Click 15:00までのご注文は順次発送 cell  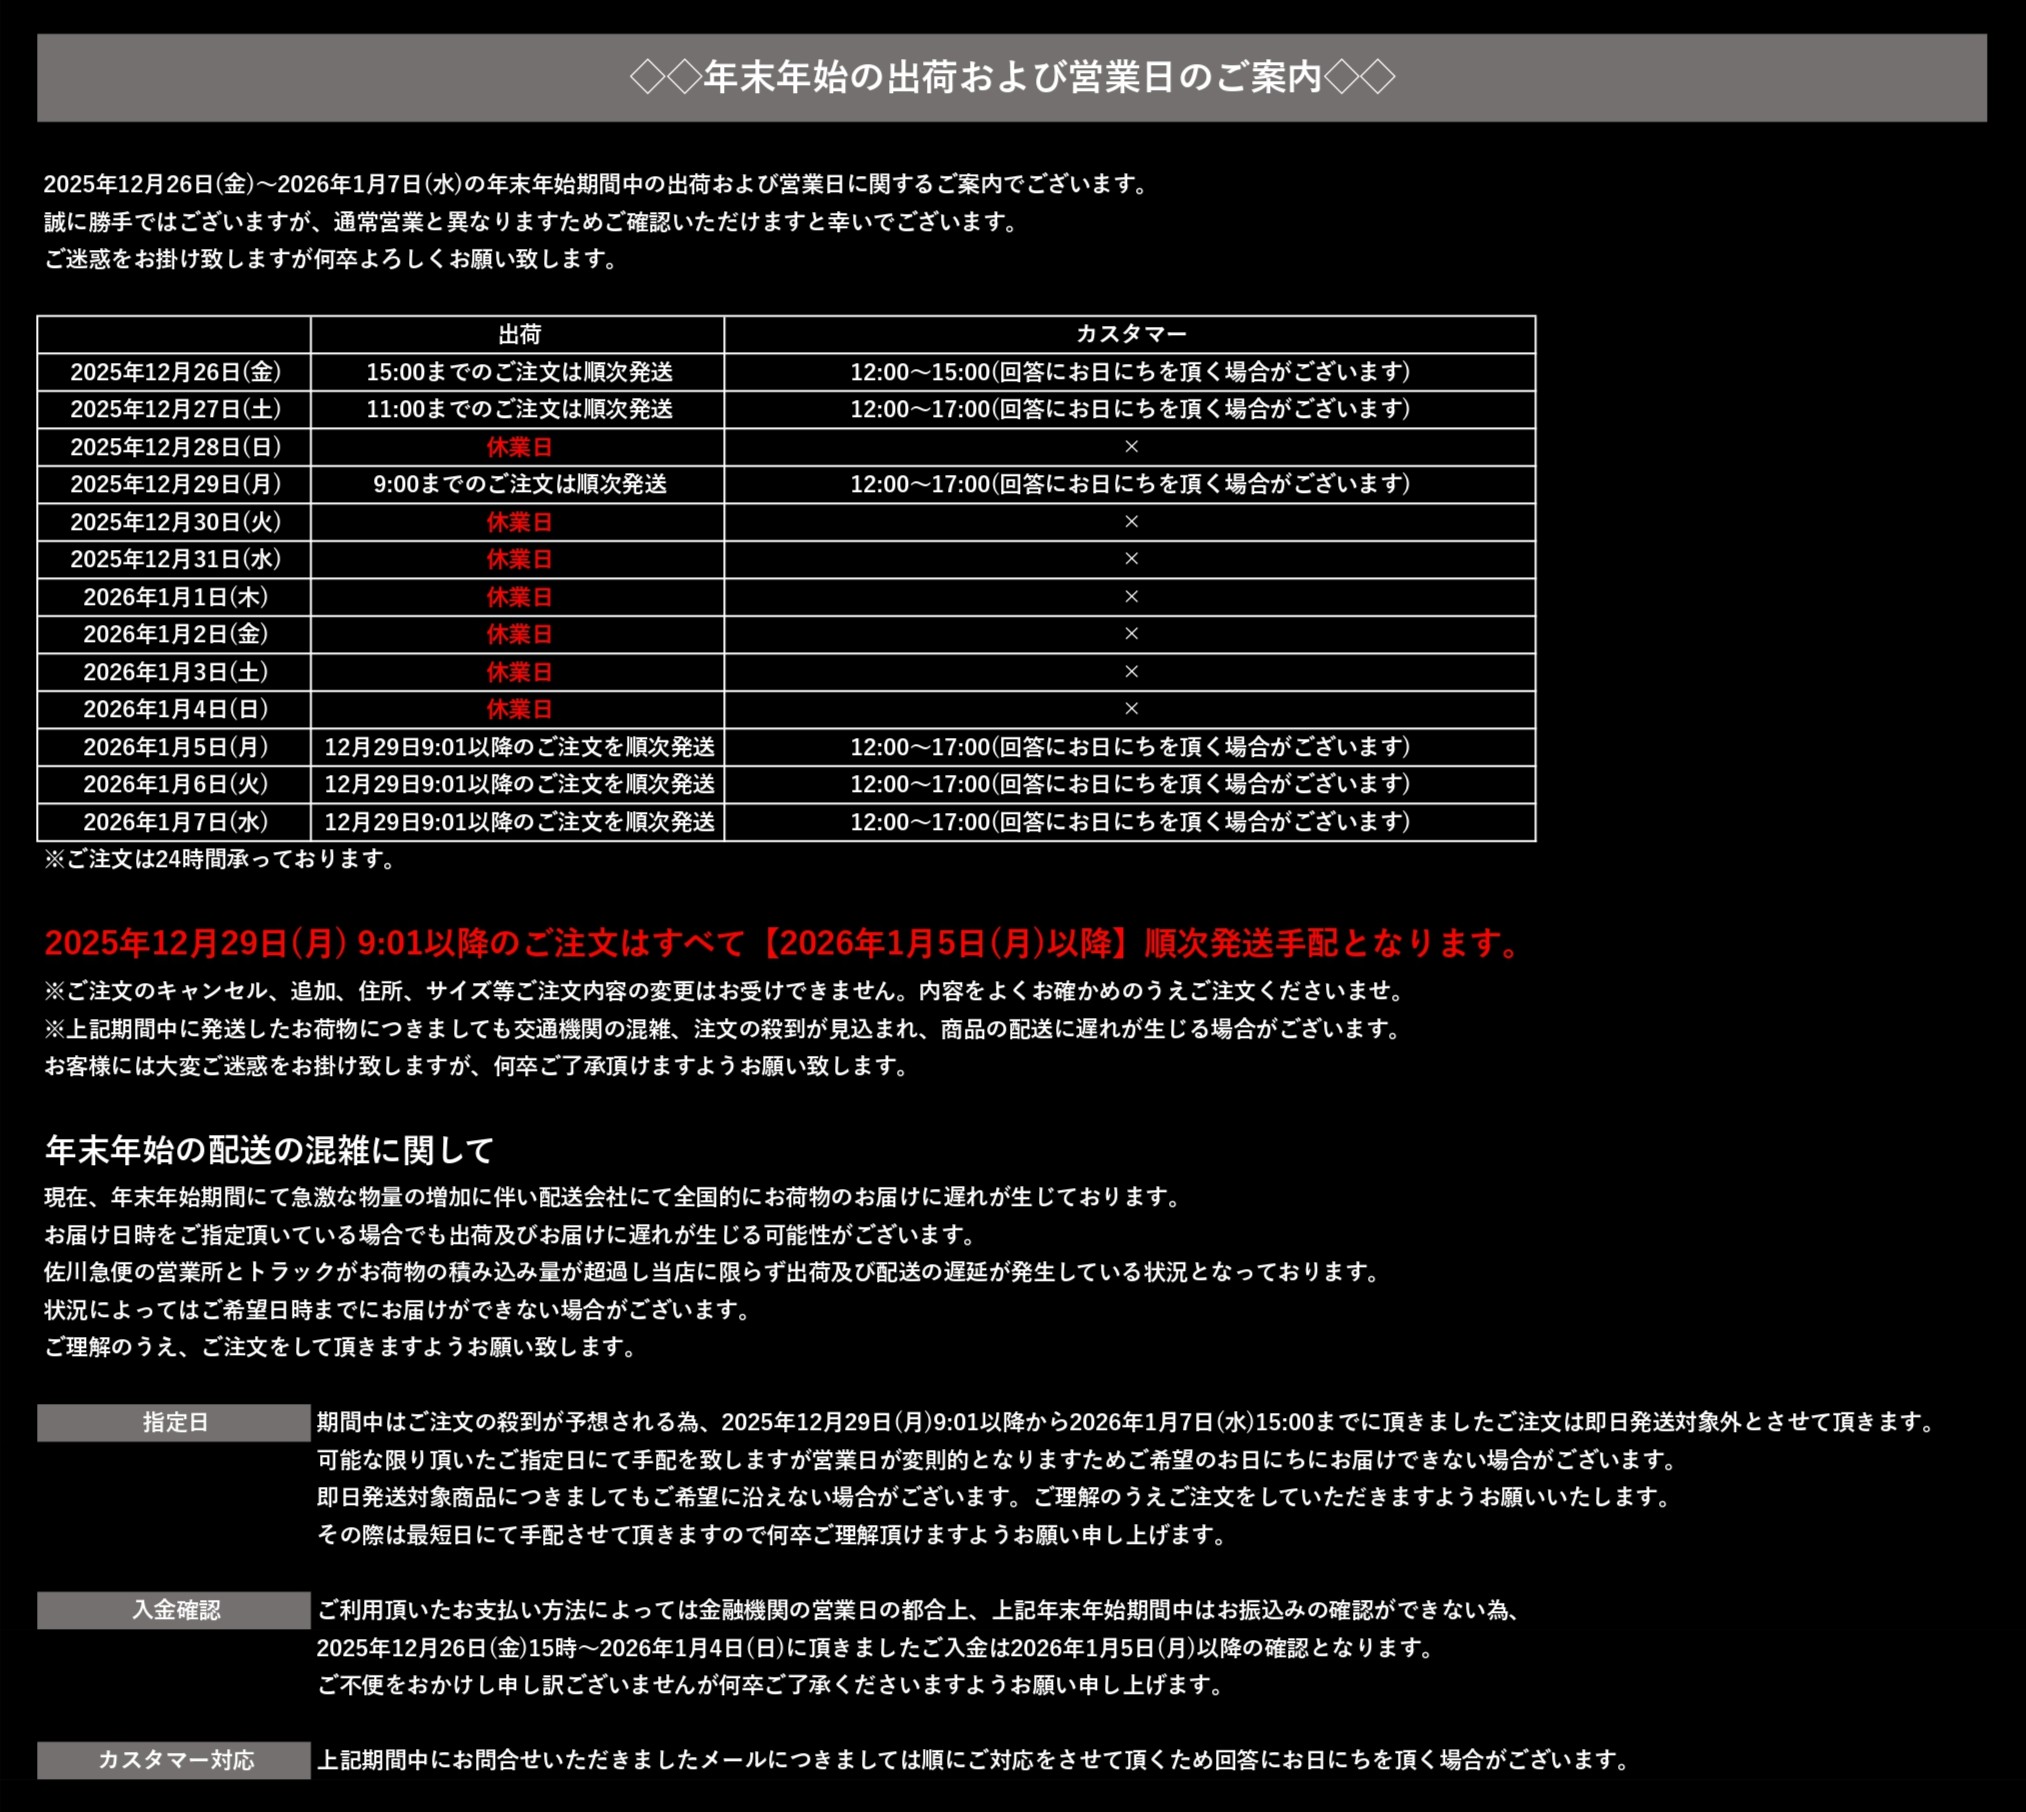tap(519, 372)
